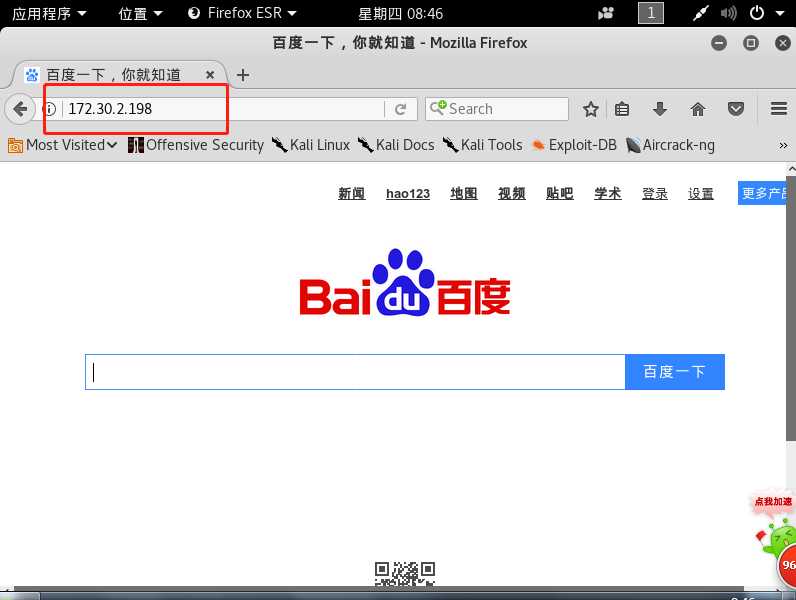
Task: Open a new tab with plus button
Action: coord(243,75)
